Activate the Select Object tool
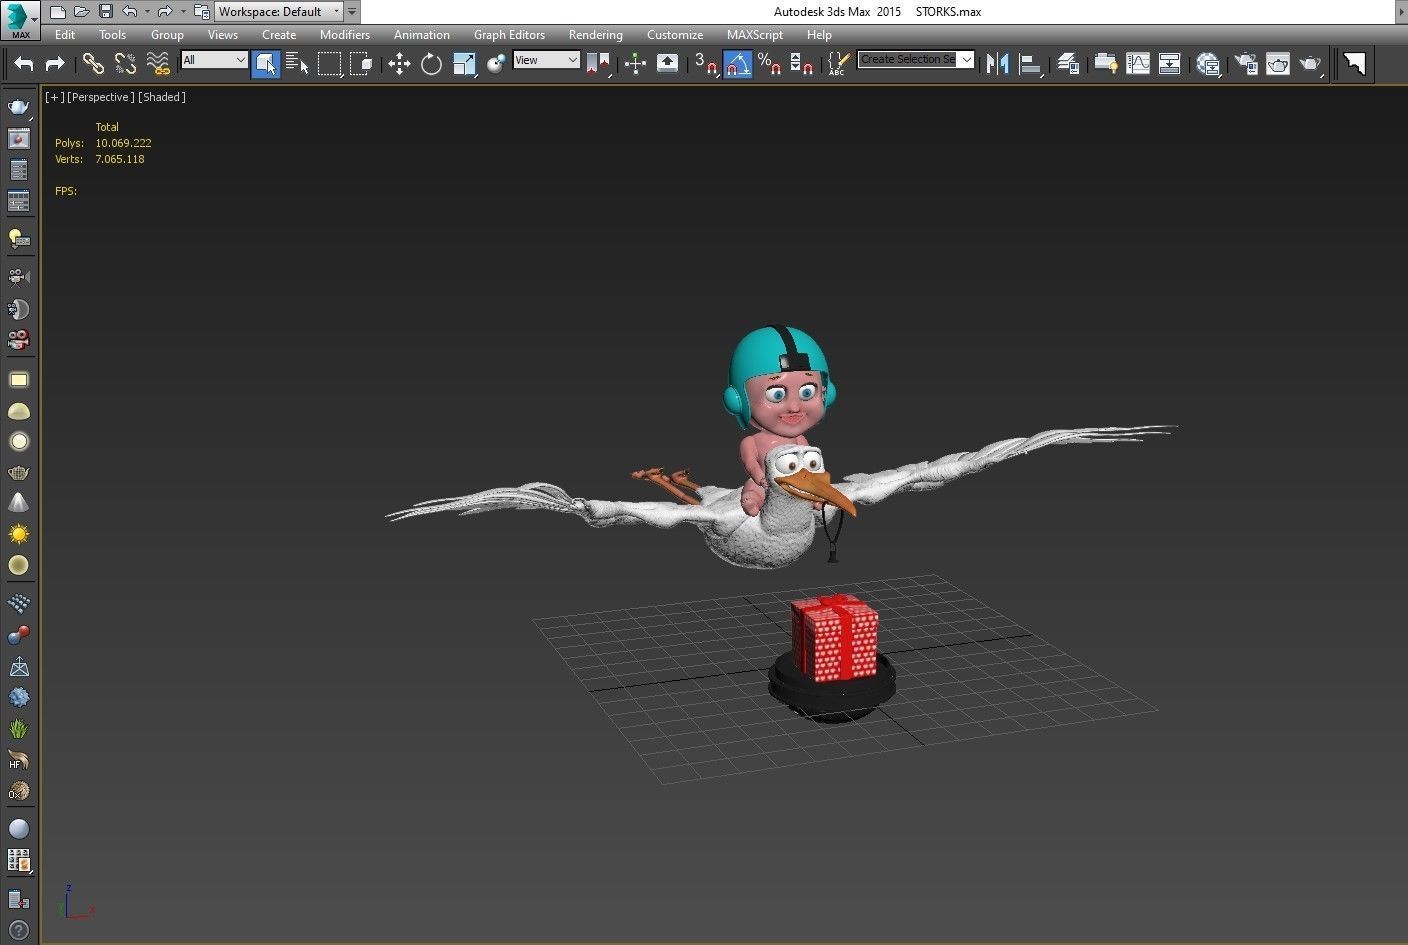Screen dimensions: 1408x945 tap(266, 64)
